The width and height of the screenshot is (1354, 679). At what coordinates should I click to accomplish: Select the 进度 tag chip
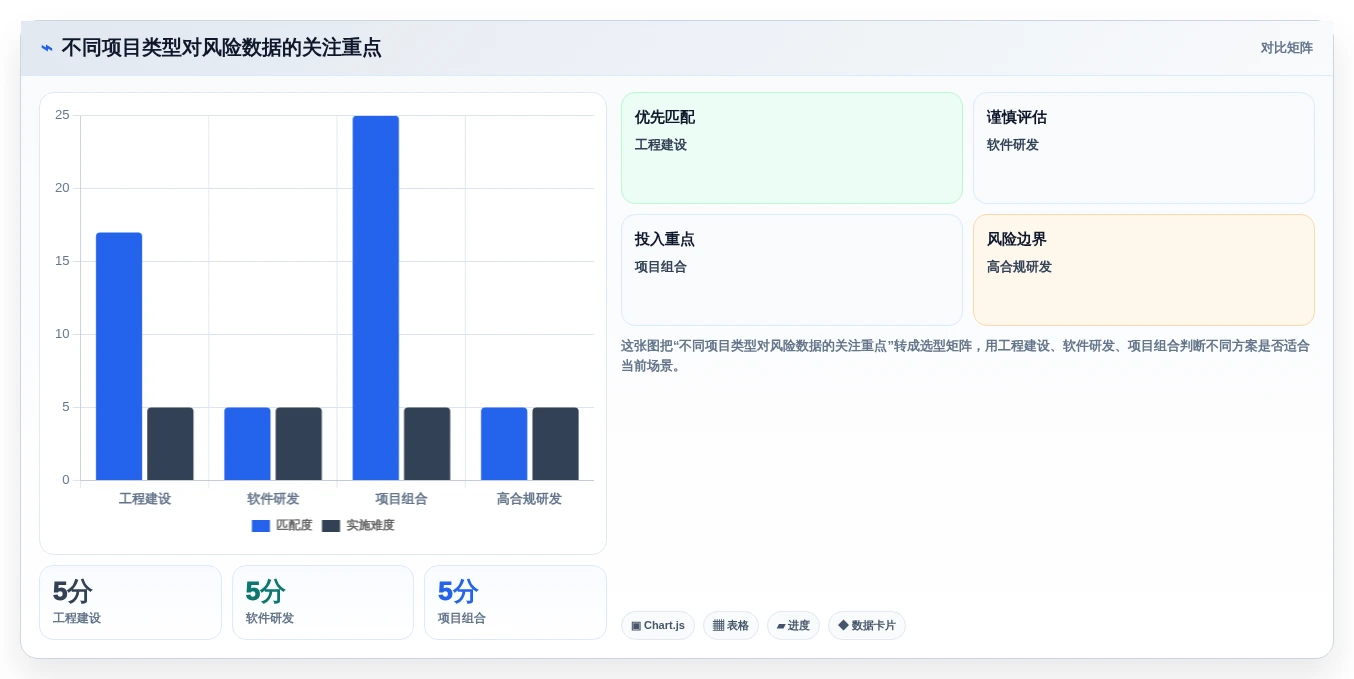[x=793, y=626]
